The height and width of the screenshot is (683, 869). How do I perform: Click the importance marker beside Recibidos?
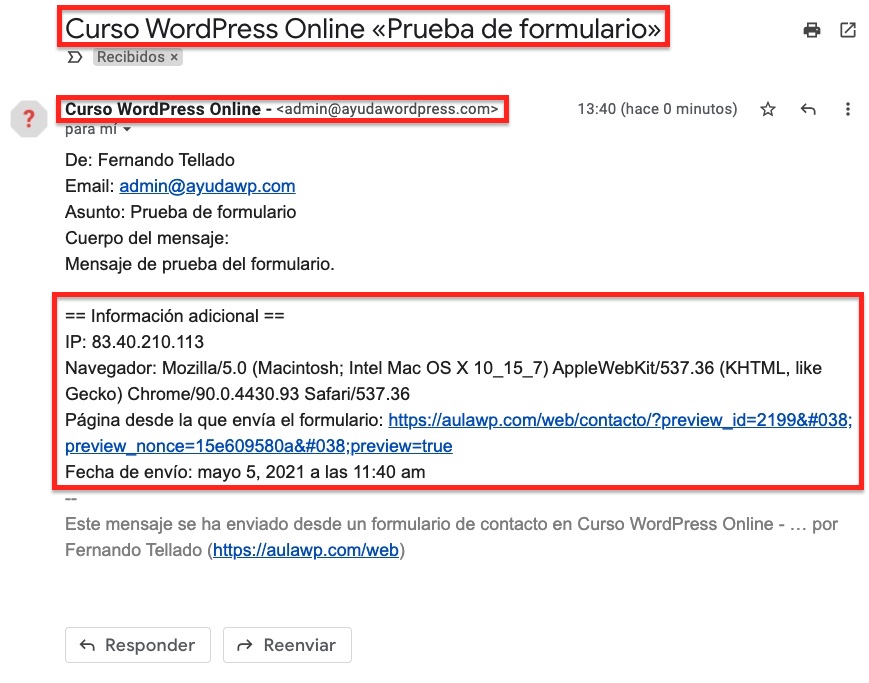[x=75, y=57]
